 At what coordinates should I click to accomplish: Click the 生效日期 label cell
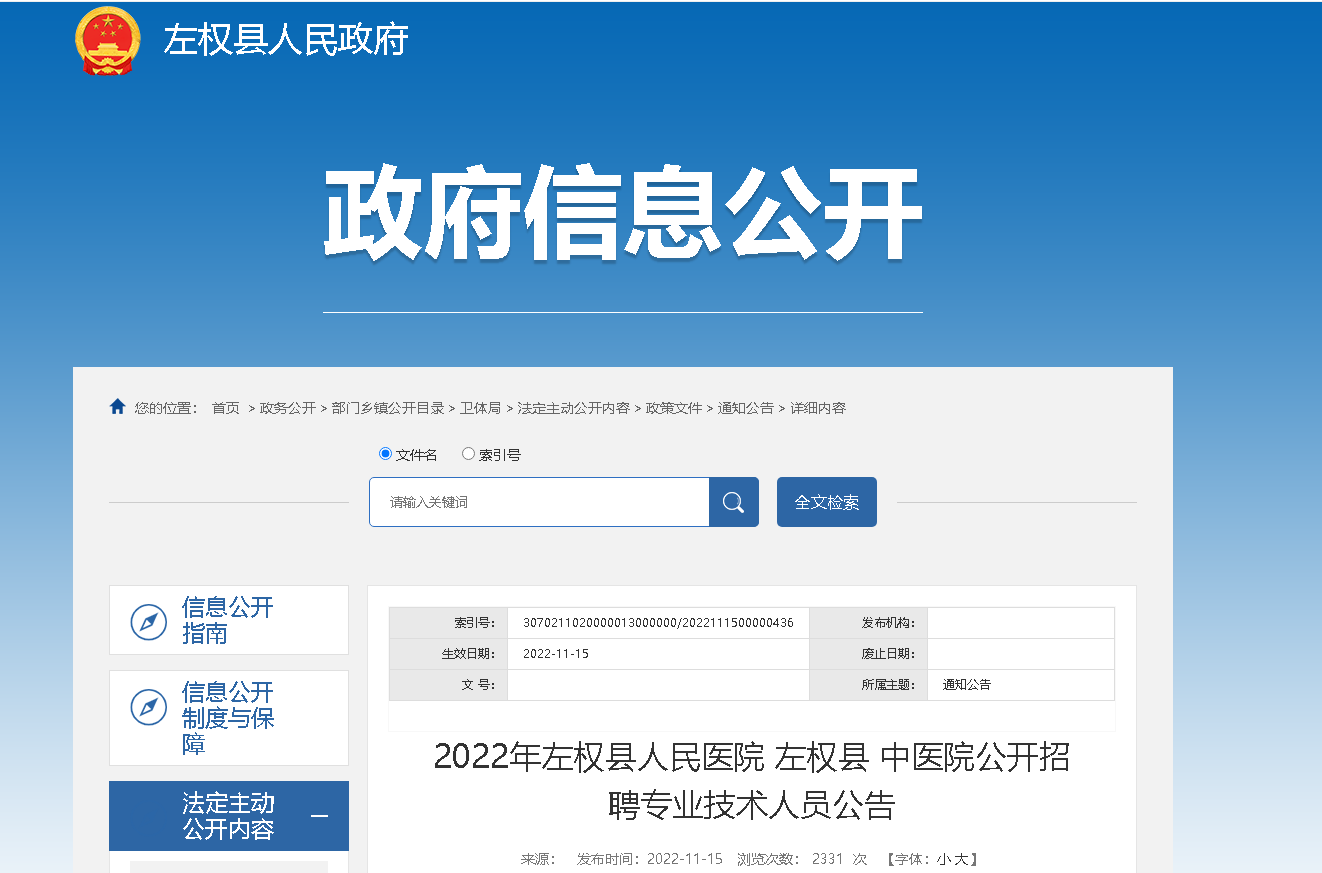[448, 654]
